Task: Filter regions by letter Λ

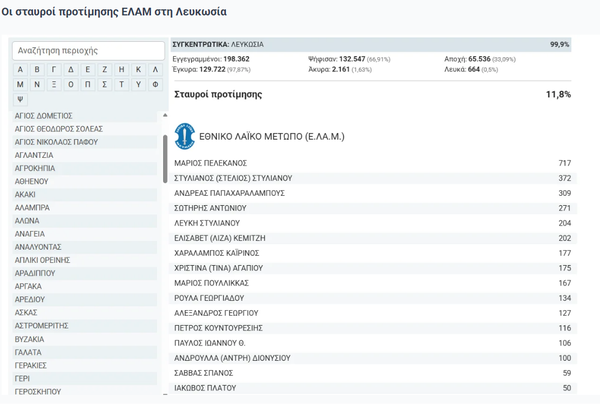Action: [155, 70]
